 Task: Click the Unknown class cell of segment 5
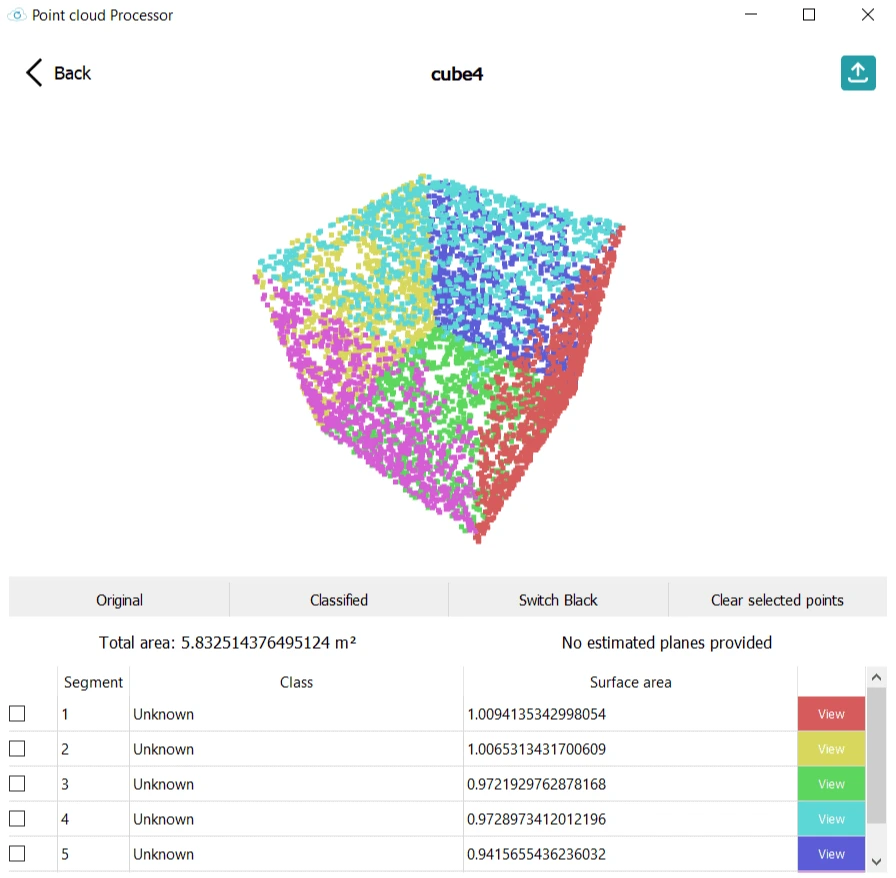click(x=296, y=853)
